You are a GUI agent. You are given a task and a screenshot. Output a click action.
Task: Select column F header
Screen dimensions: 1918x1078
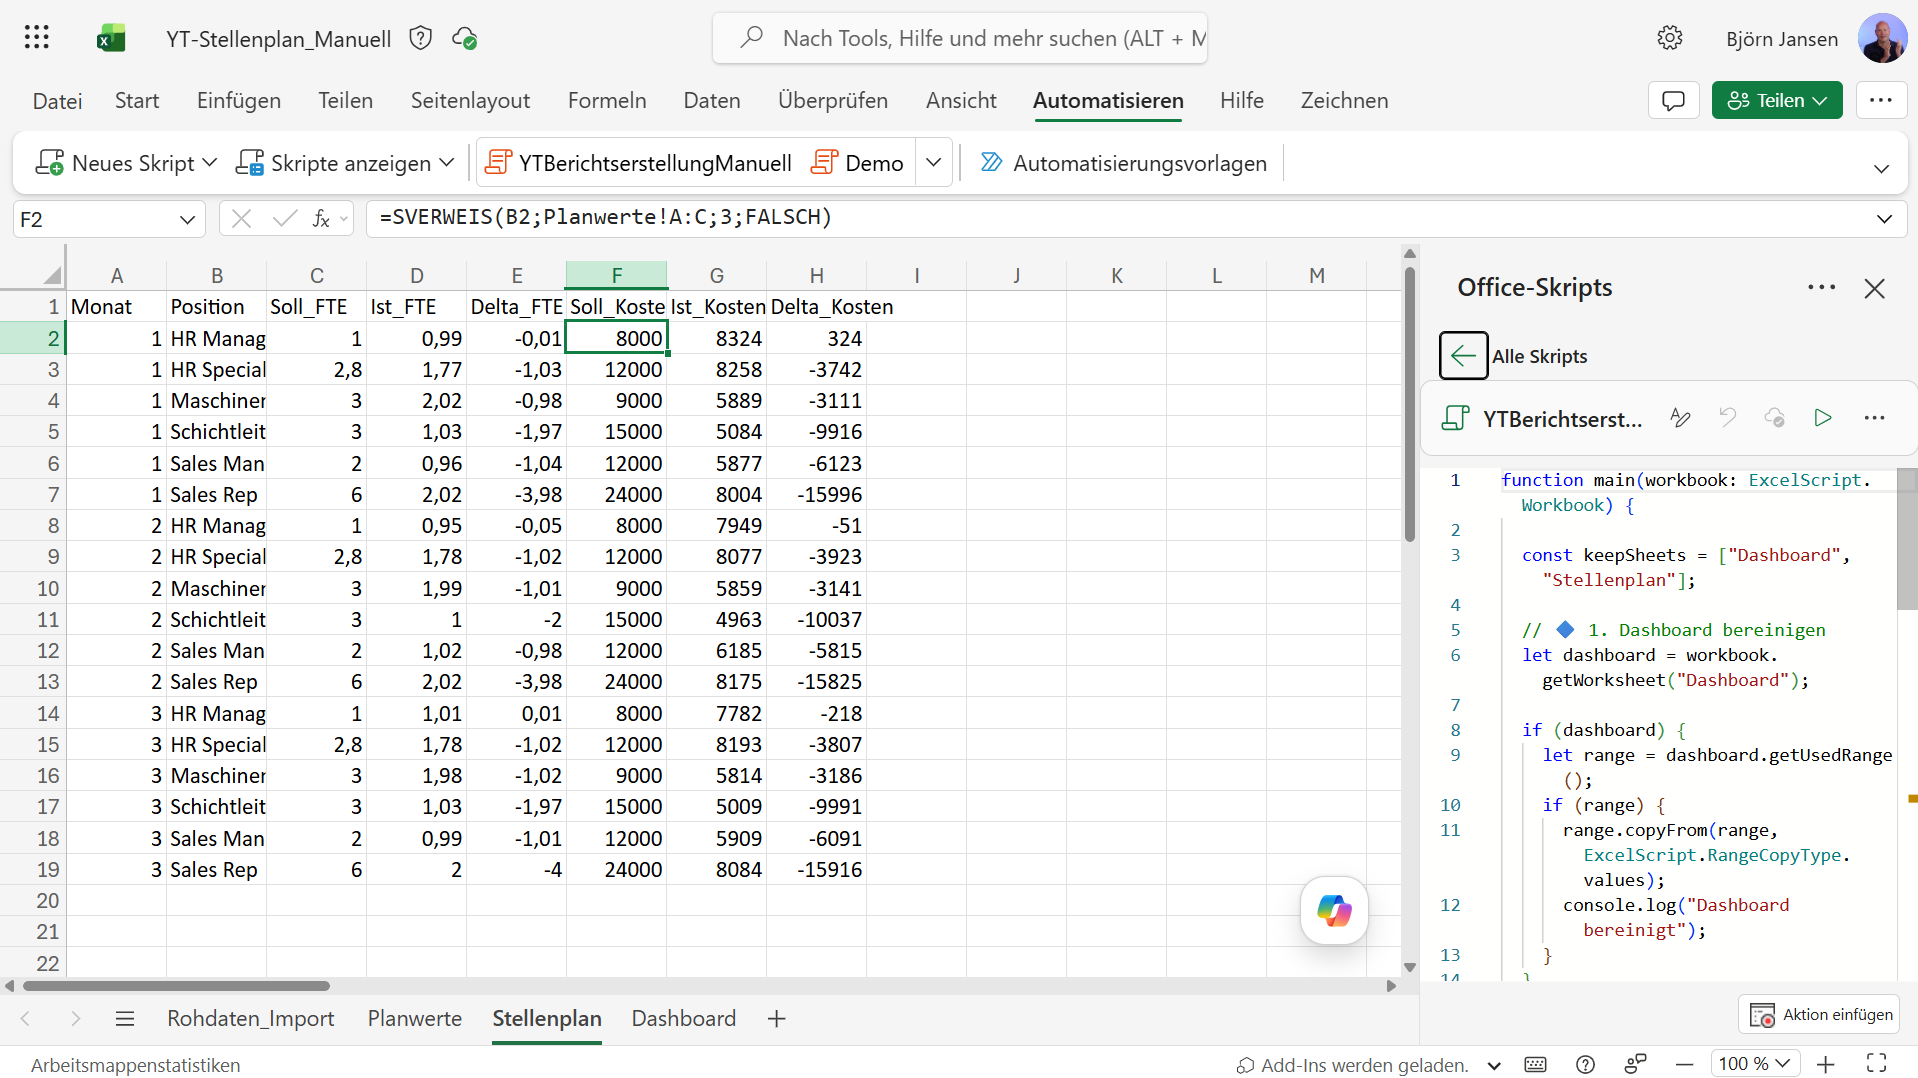pyautogui.click(x=616, y=275)
